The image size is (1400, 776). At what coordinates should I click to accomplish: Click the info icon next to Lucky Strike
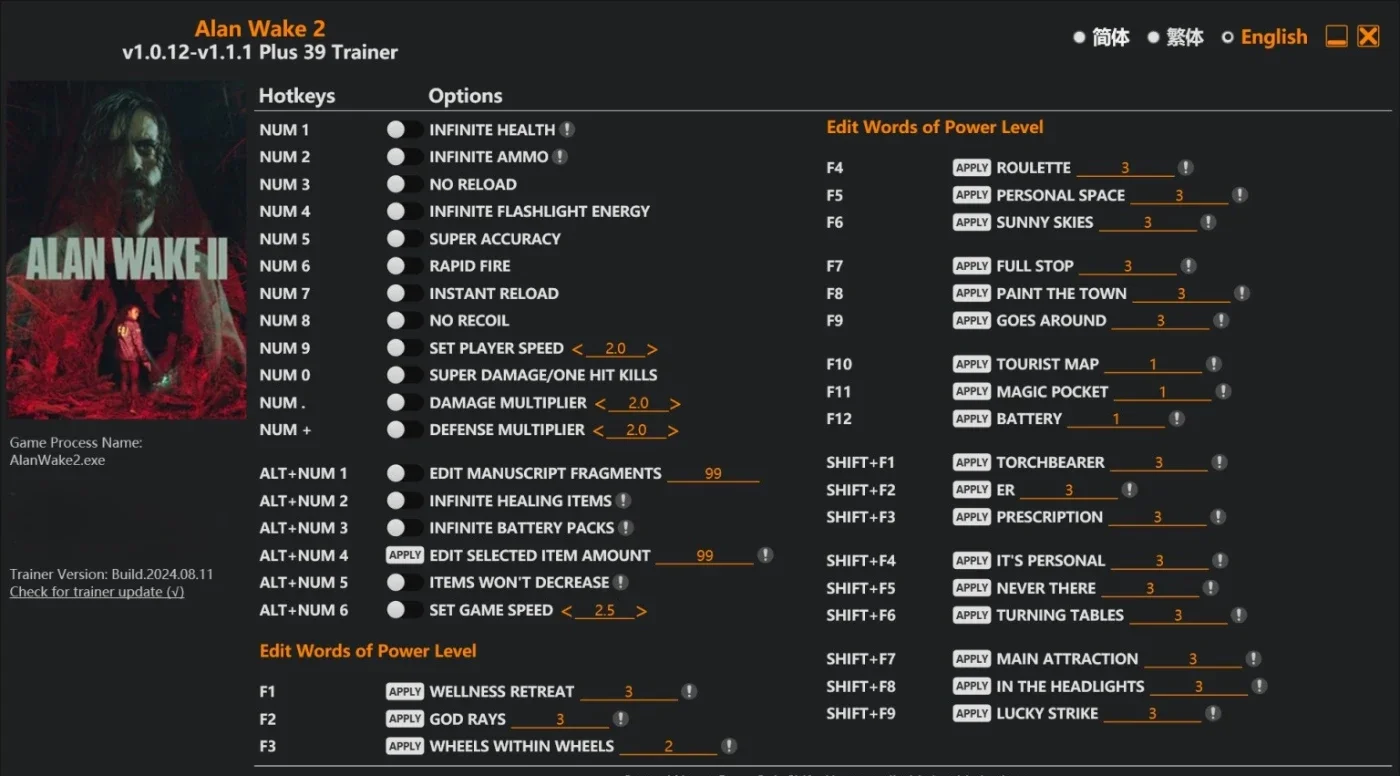(1213, 713)
